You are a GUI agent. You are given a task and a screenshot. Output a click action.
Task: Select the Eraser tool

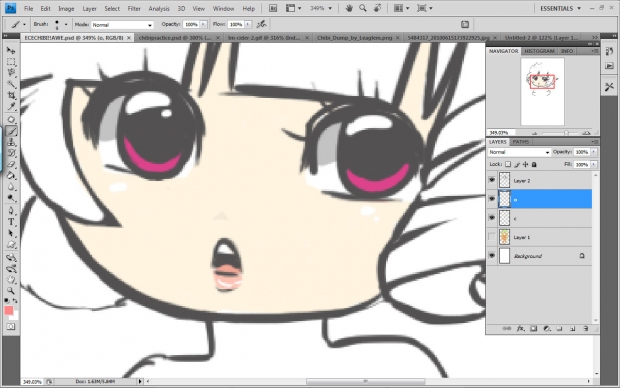[x=11, y=164]
